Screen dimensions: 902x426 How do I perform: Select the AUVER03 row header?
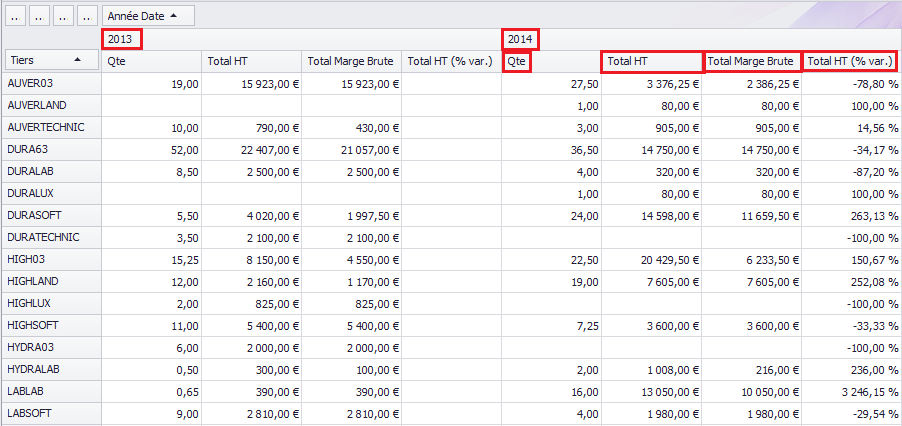point(52,84)
